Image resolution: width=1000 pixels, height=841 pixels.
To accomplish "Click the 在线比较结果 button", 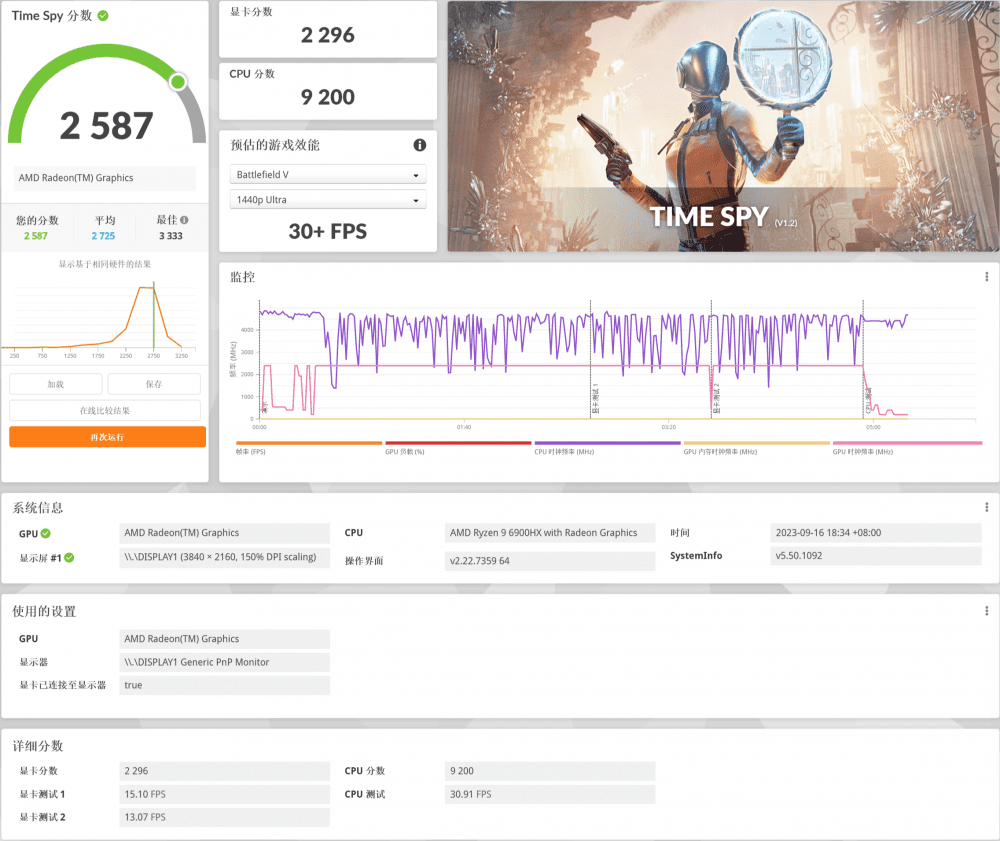I will [x=105, y=410].
